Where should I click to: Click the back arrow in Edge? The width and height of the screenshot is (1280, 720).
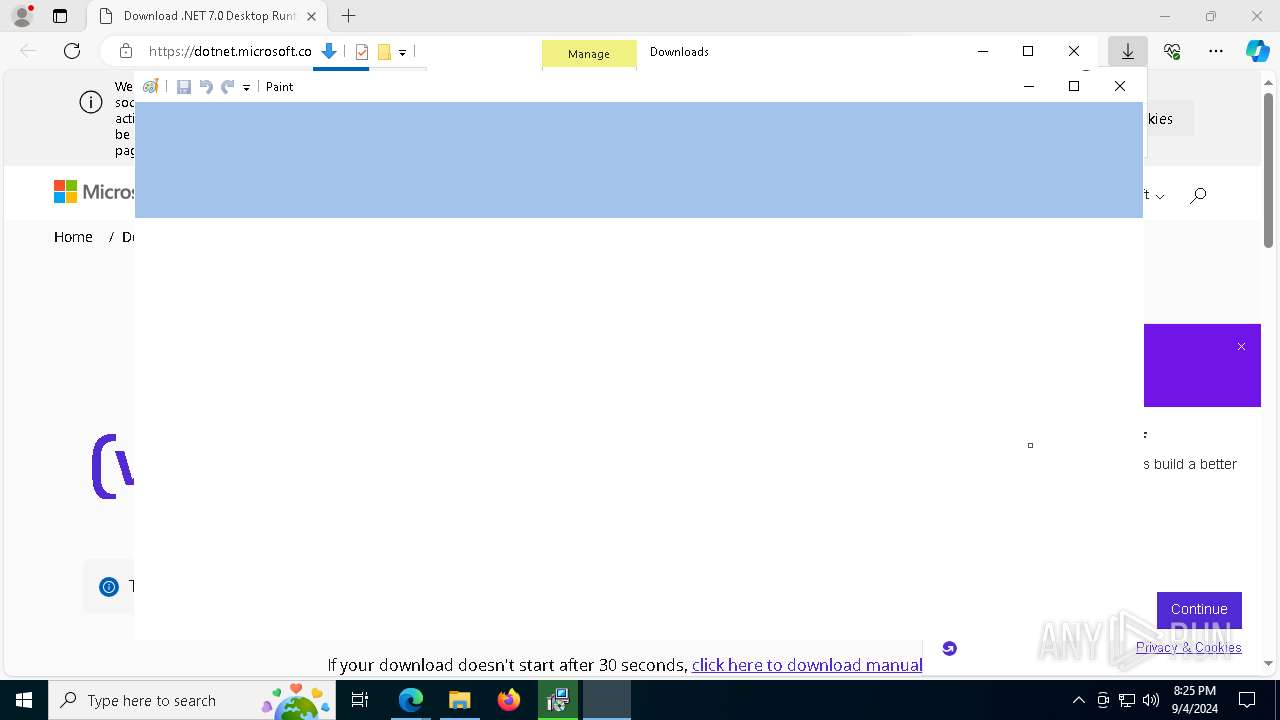pyautogui.click(x=28, y=51)
